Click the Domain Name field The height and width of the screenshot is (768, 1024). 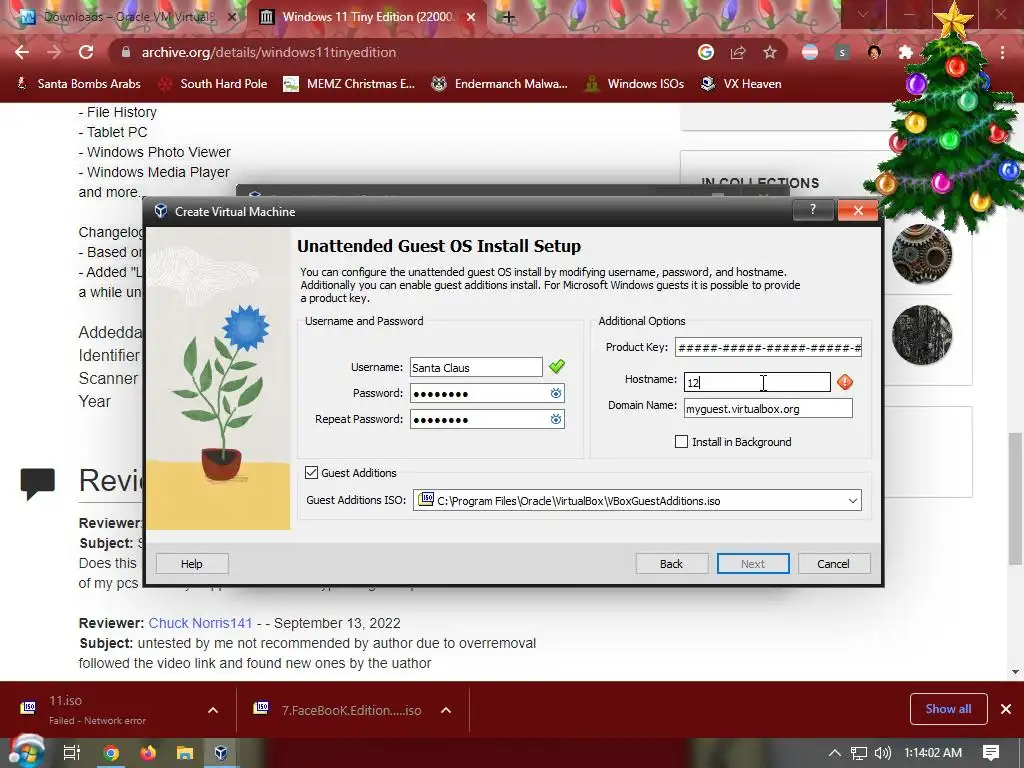tap(768, 409)
